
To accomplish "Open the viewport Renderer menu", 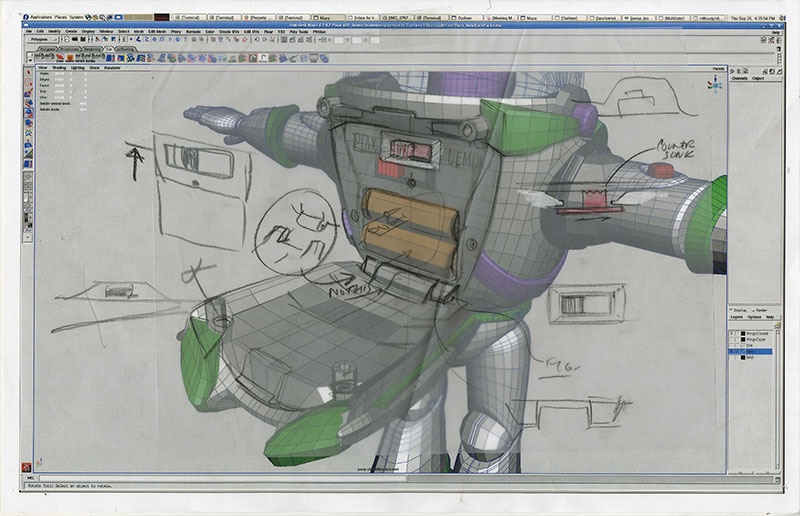I will point(112,68).
